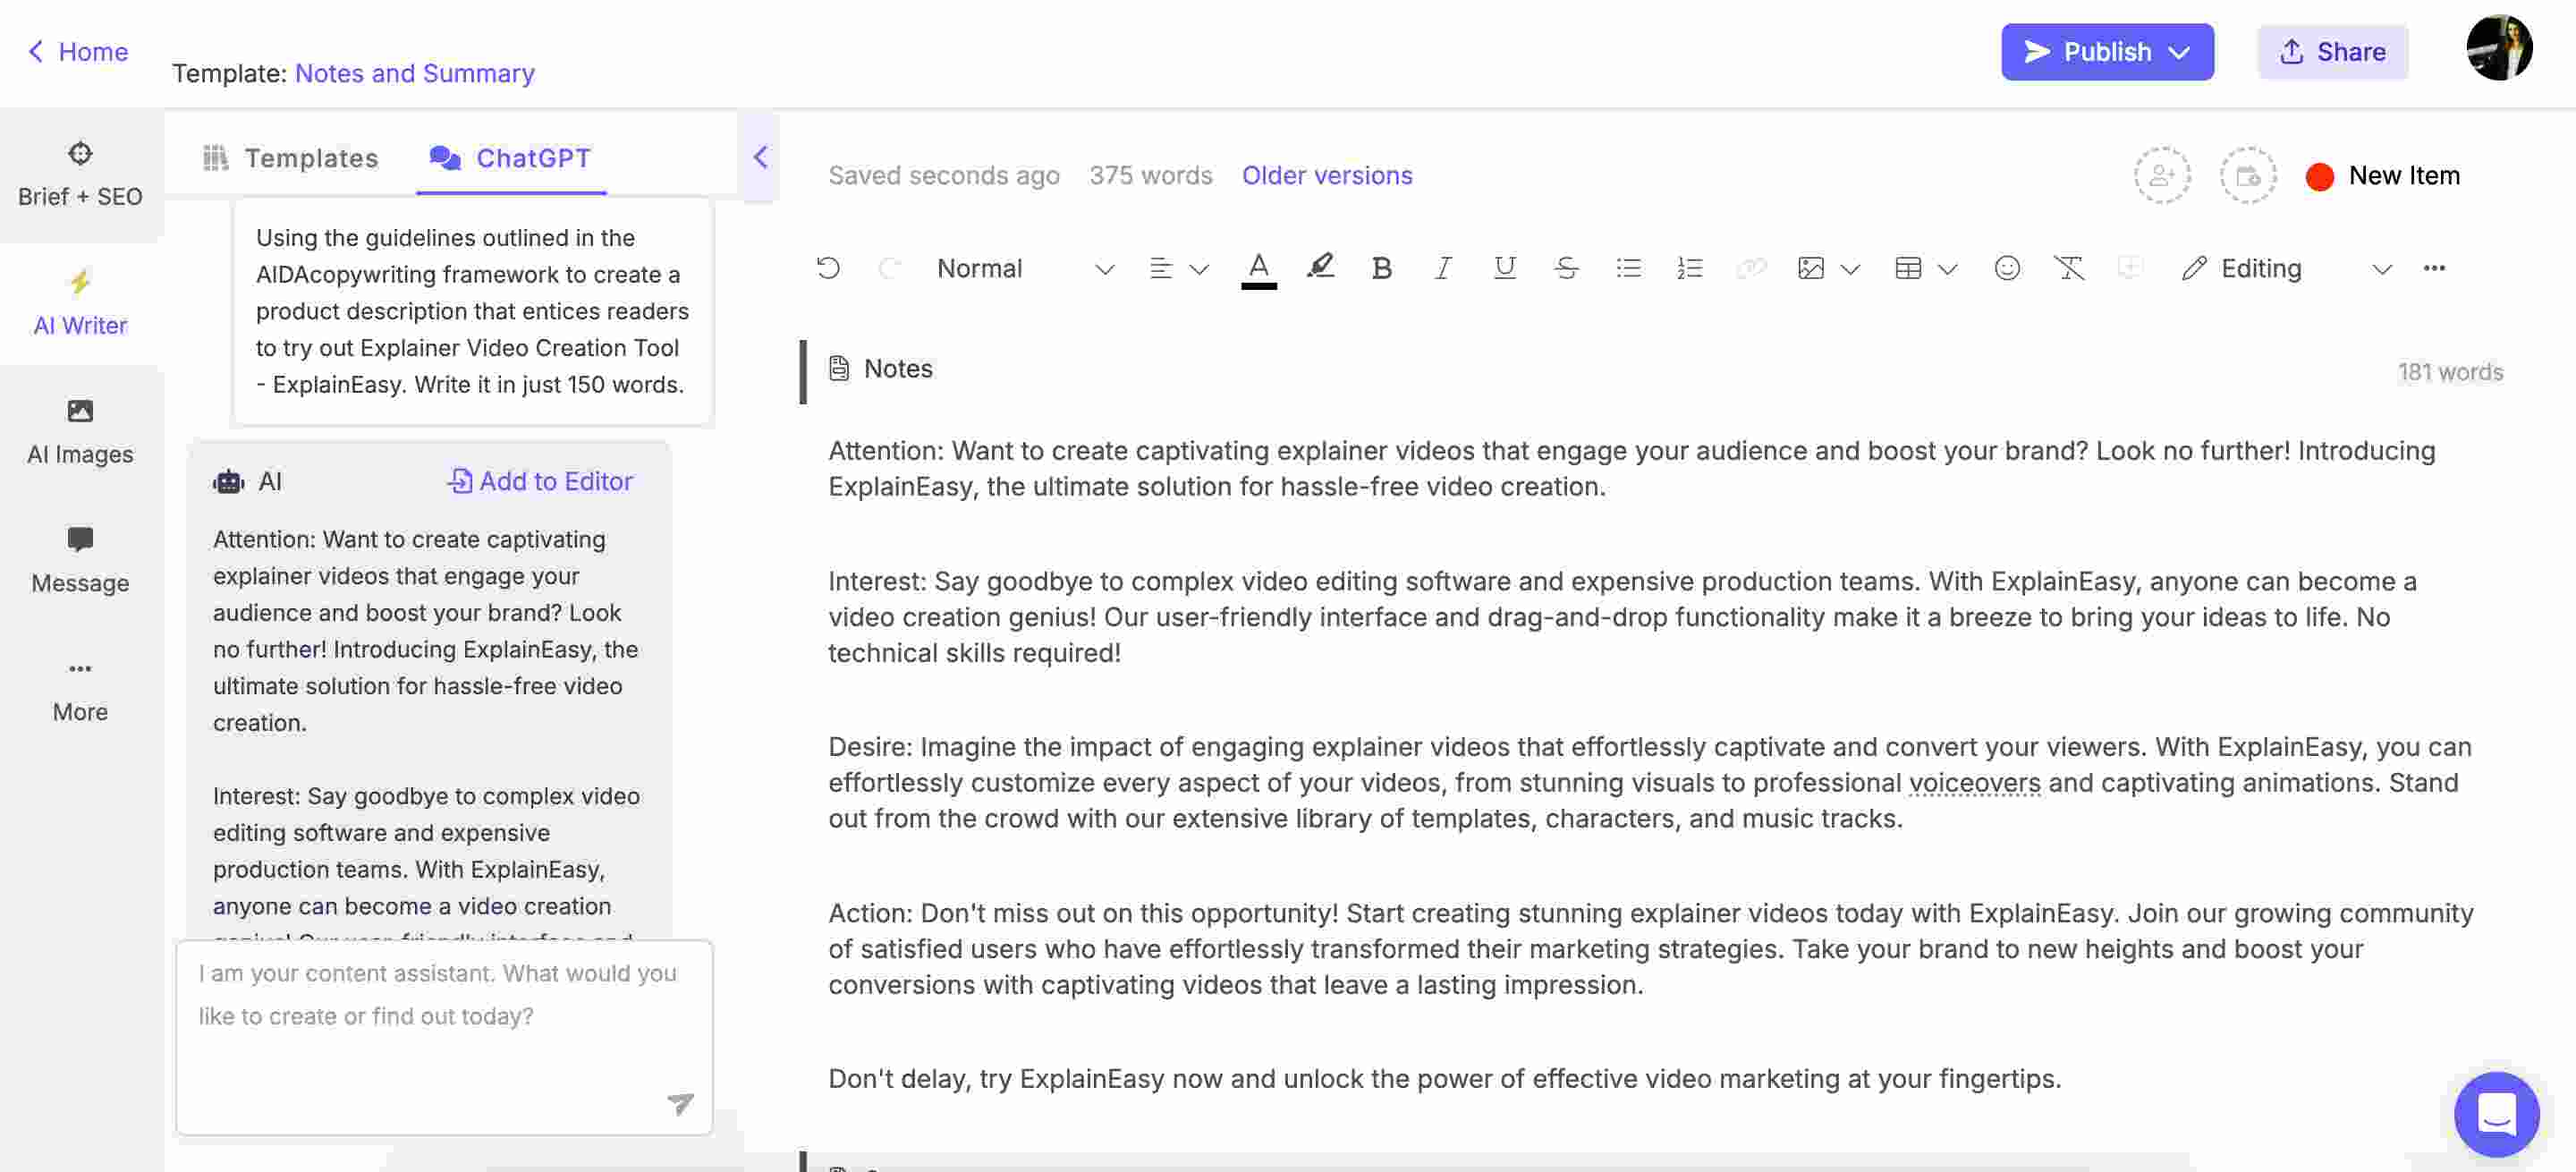Select the underline formatting icon
Screen dimensions: 2576x1172
coord(1504,268)
